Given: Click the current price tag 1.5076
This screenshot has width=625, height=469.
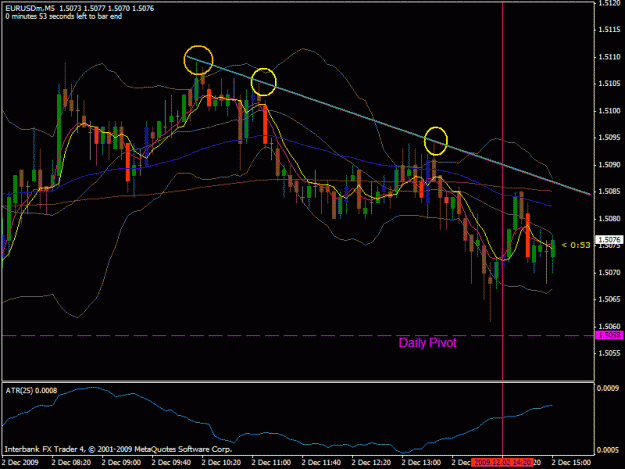Looking at the screenshot, I should [609, 239].
